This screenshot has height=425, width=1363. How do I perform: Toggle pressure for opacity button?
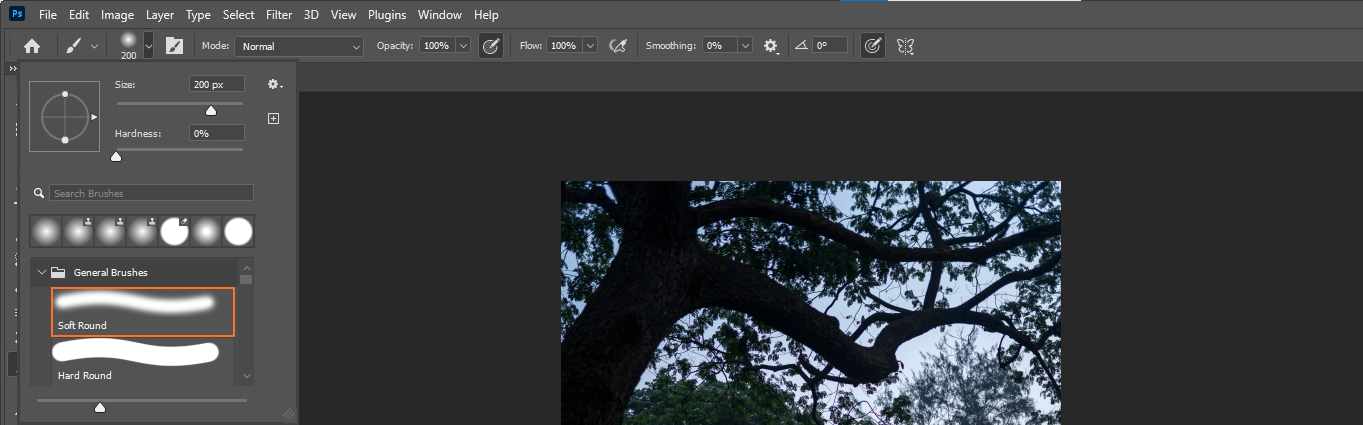[490, 46]
